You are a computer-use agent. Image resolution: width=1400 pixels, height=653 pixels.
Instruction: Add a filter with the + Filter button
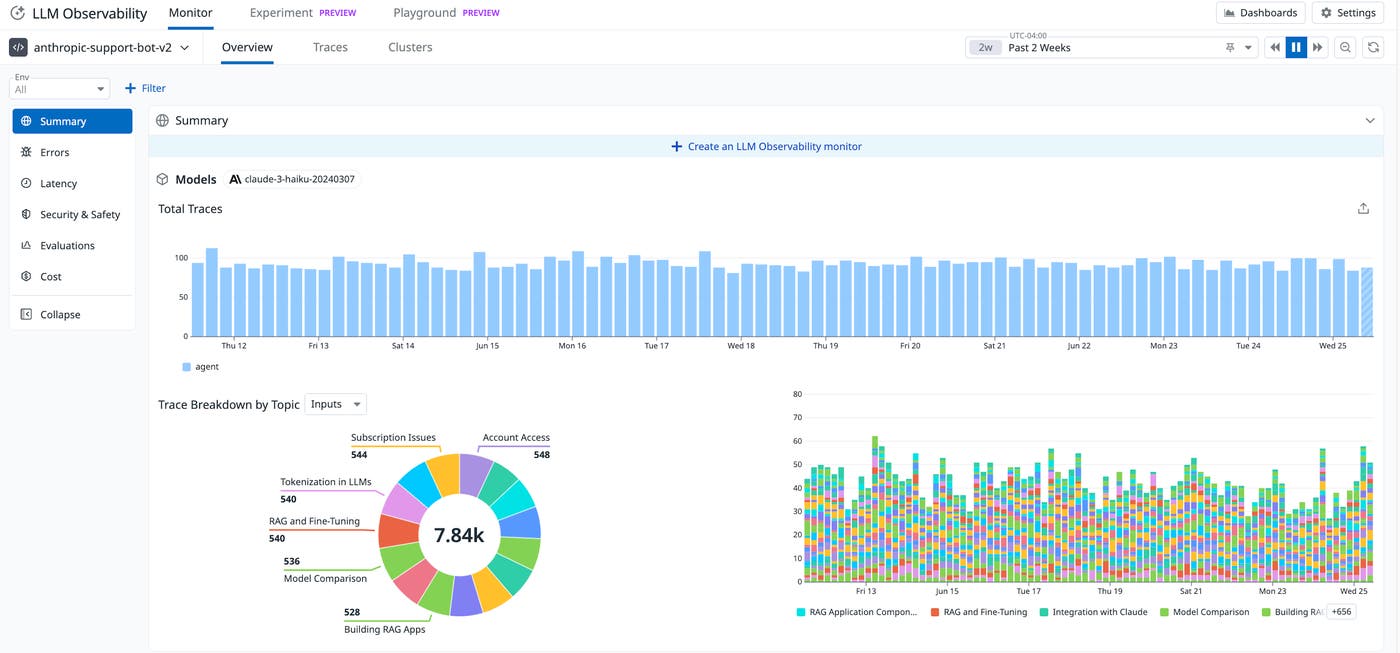point(146,88)
